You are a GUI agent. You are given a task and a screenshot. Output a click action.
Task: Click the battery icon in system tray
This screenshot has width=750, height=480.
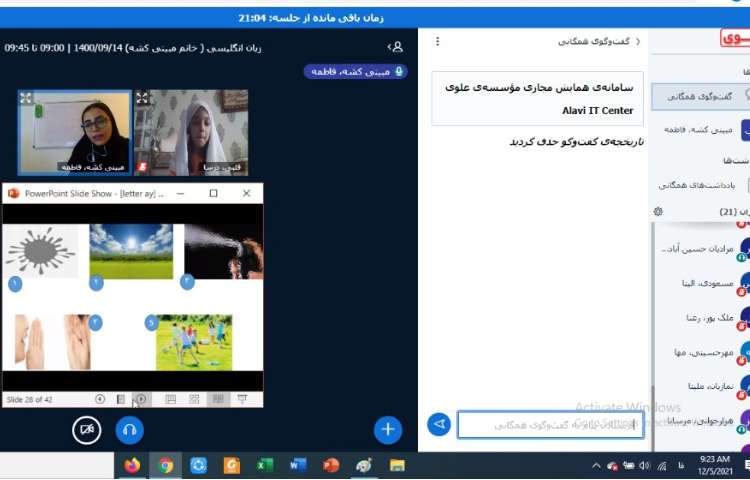[629, 466]
